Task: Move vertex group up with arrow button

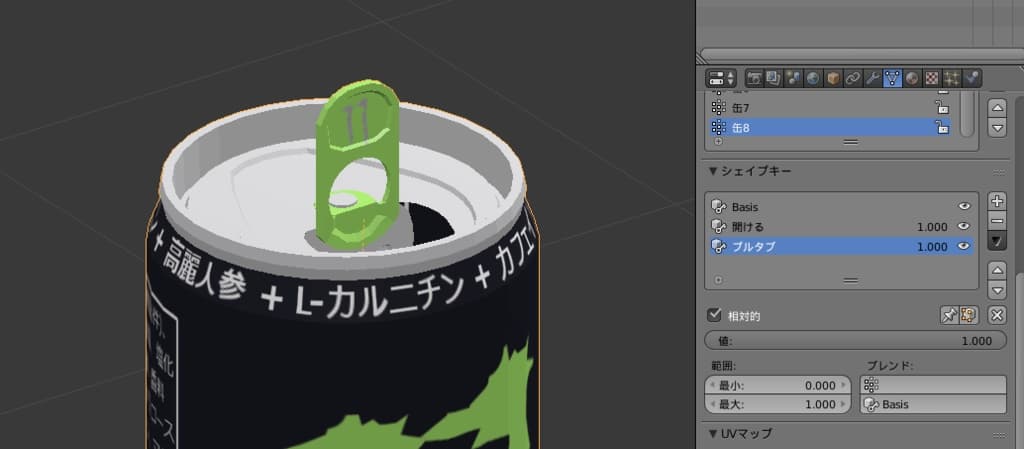Action: (997, 108)
